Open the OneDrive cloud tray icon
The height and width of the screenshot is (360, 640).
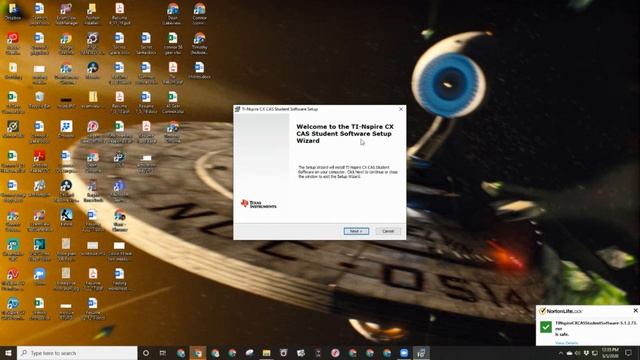coord(569,353)
